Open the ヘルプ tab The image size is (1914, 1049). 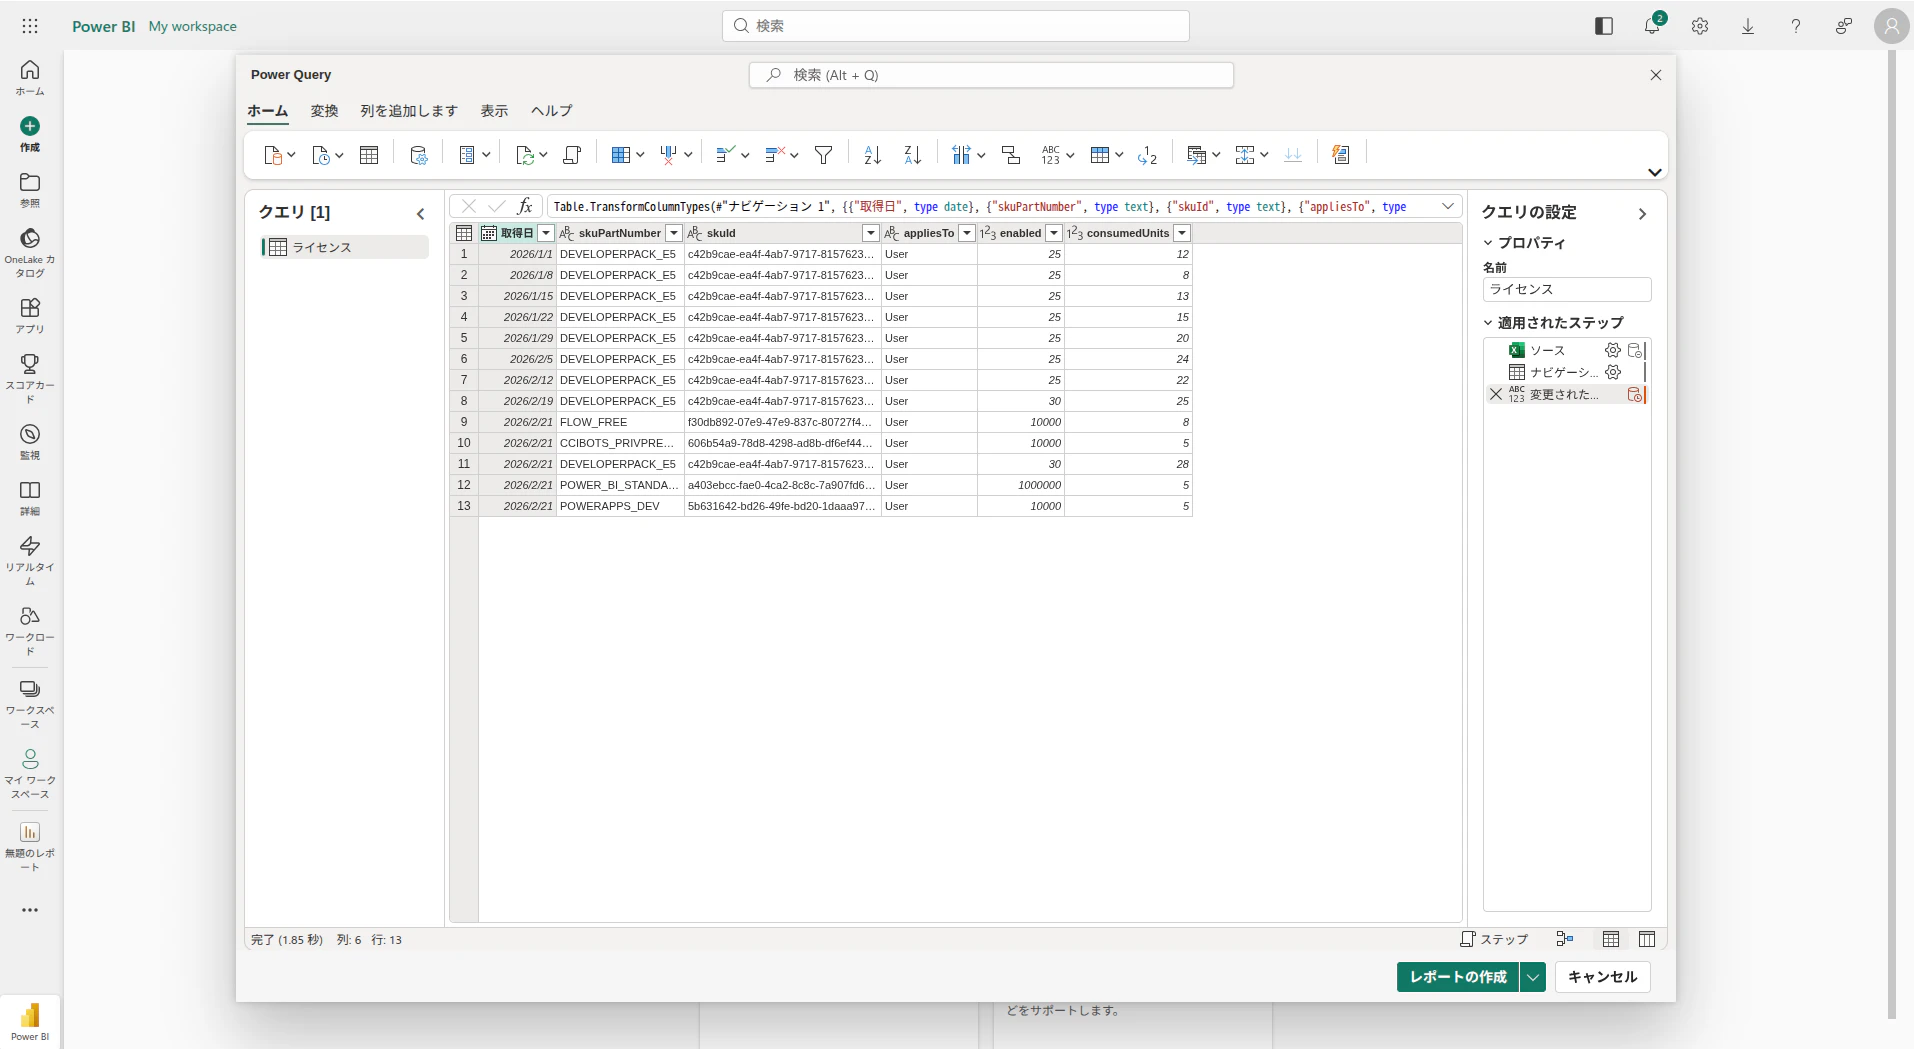551,111
